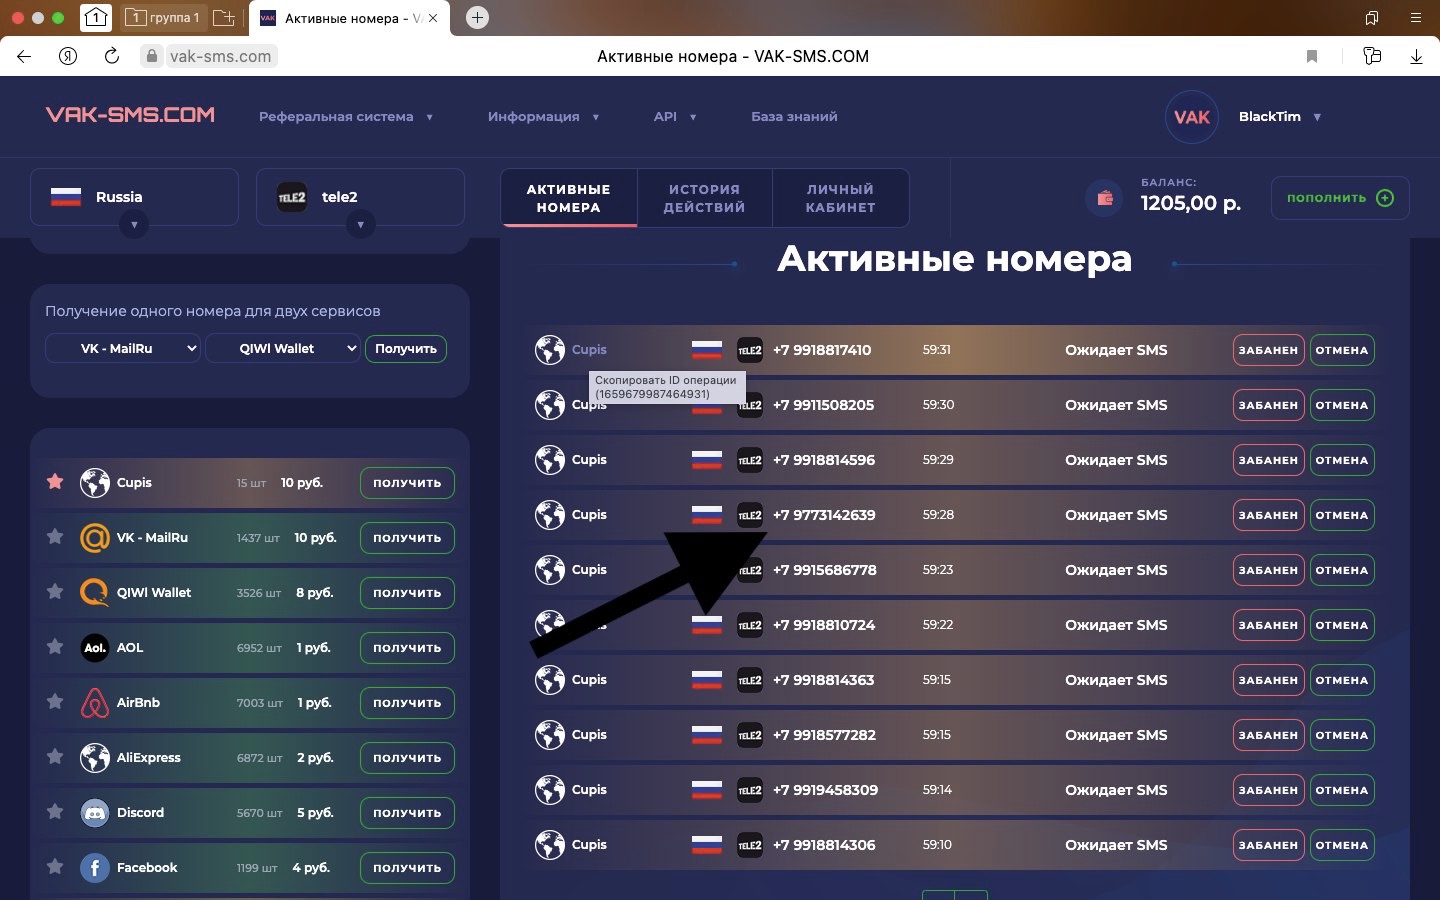Switch to История действий tab
The height and width of the screenshot is (900, 1440).
[x=704, y=198]
